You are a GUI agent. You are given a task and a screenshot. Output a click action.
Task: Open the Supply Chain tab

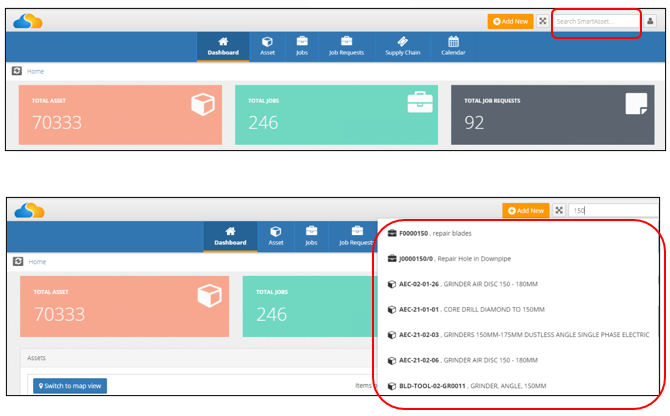pos(403,47)
